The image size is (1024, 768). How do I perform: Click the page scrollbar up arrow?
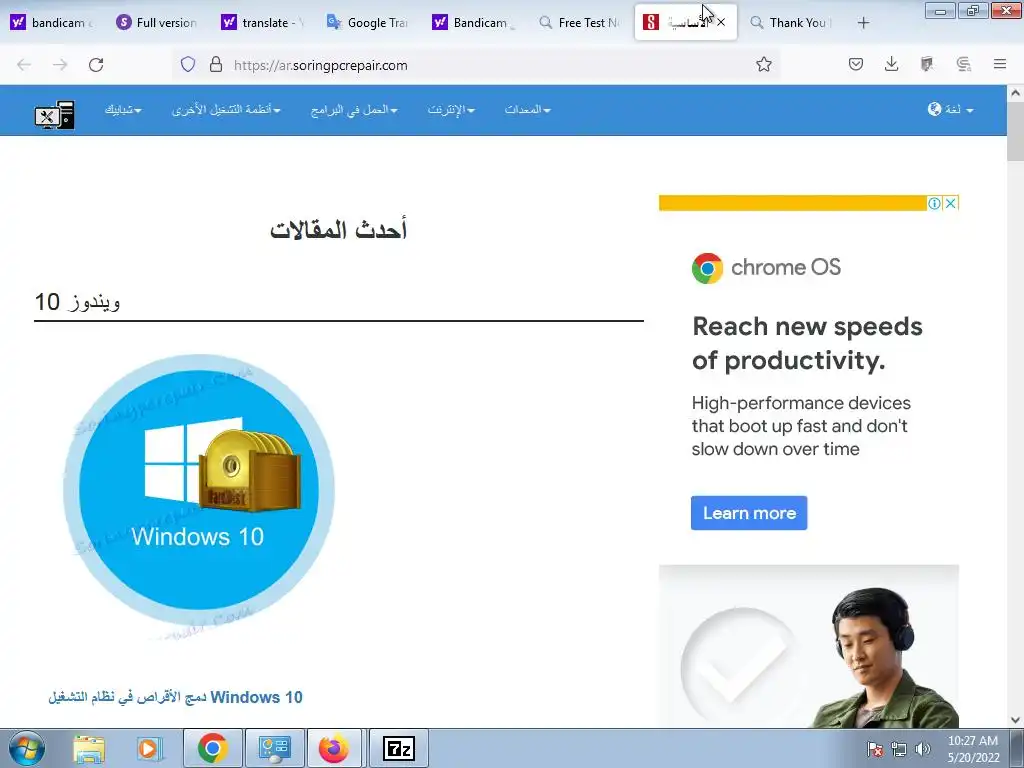pyautogui.click(x=1015, y=93)
